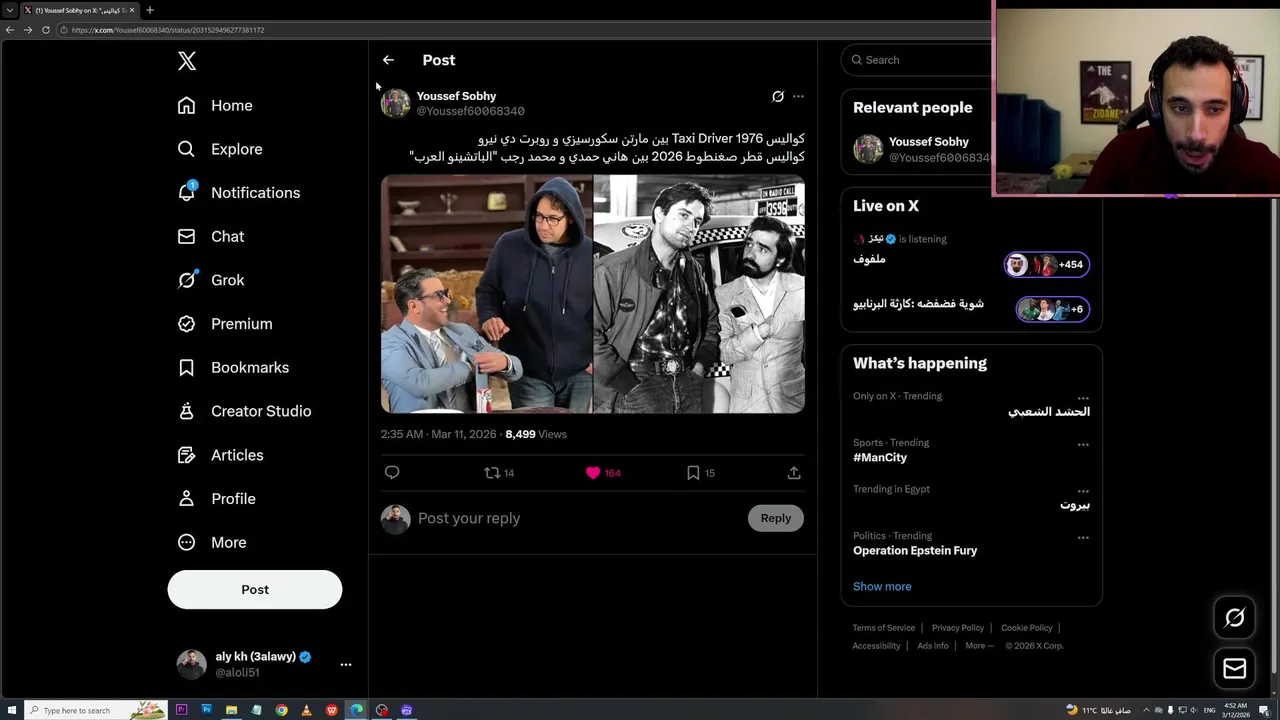Open Bookmarks page

tap(233, 368)
